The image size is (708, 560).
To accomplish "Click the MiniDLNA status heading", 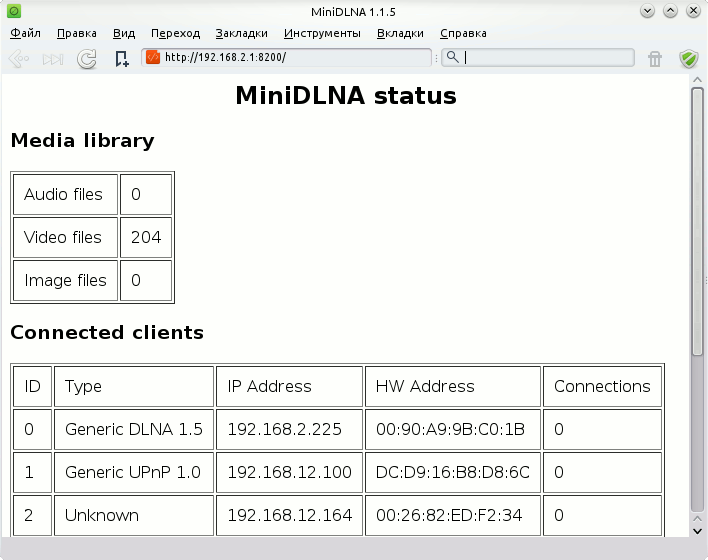I will (346, 96).
